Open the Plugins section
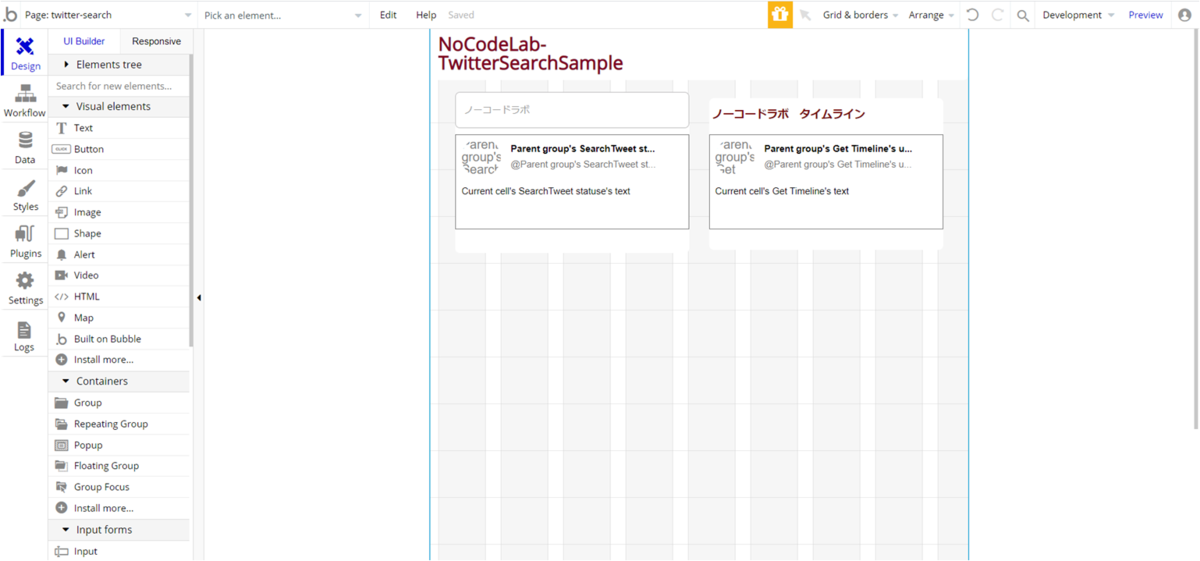The width and height of the screenshot is (1200, 561). [25, 242]
